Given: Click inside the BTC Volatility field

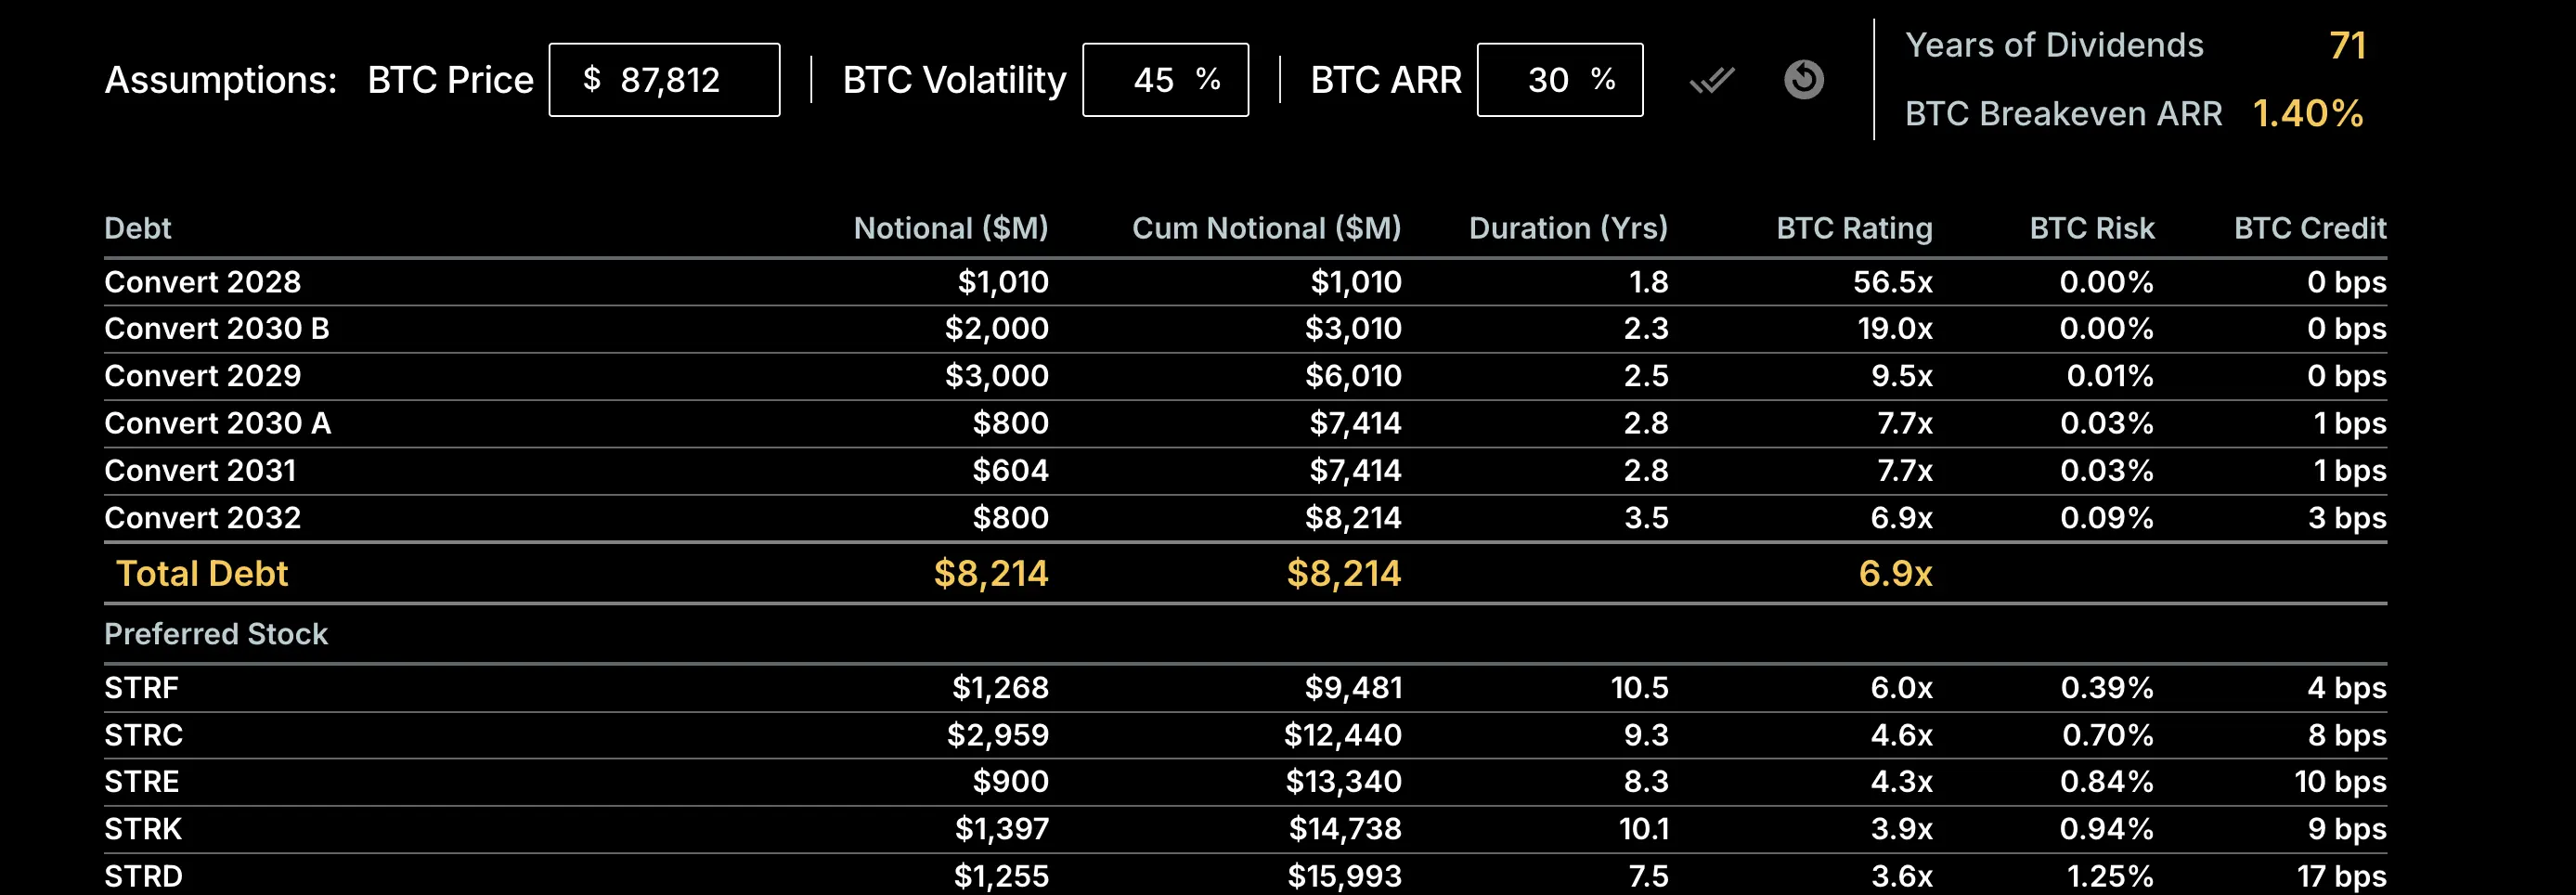Looking at the screenshot, I should point(1164,80).
